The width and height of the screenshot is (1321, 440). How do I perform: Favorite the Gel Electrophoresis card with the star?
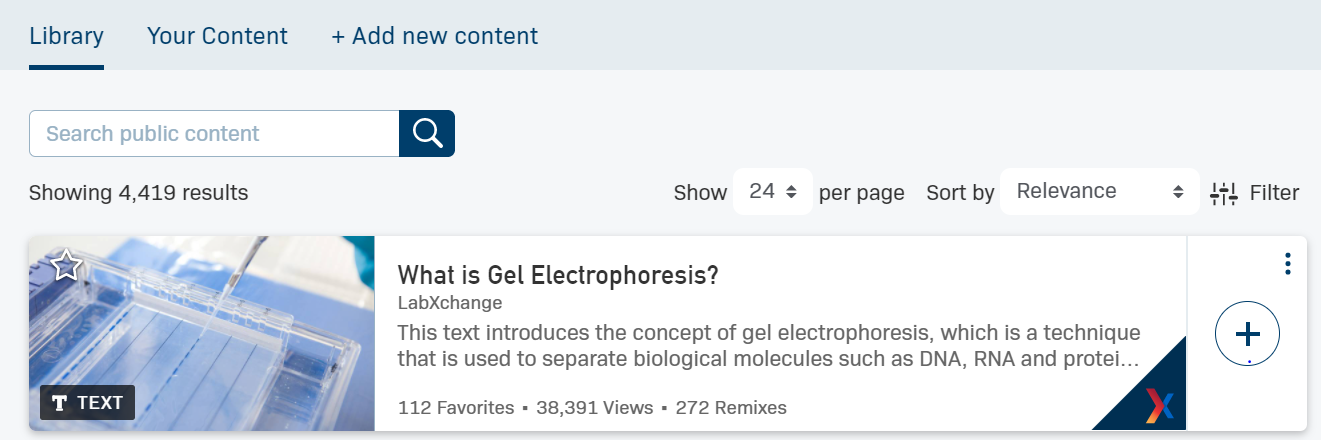pos(66,266)
